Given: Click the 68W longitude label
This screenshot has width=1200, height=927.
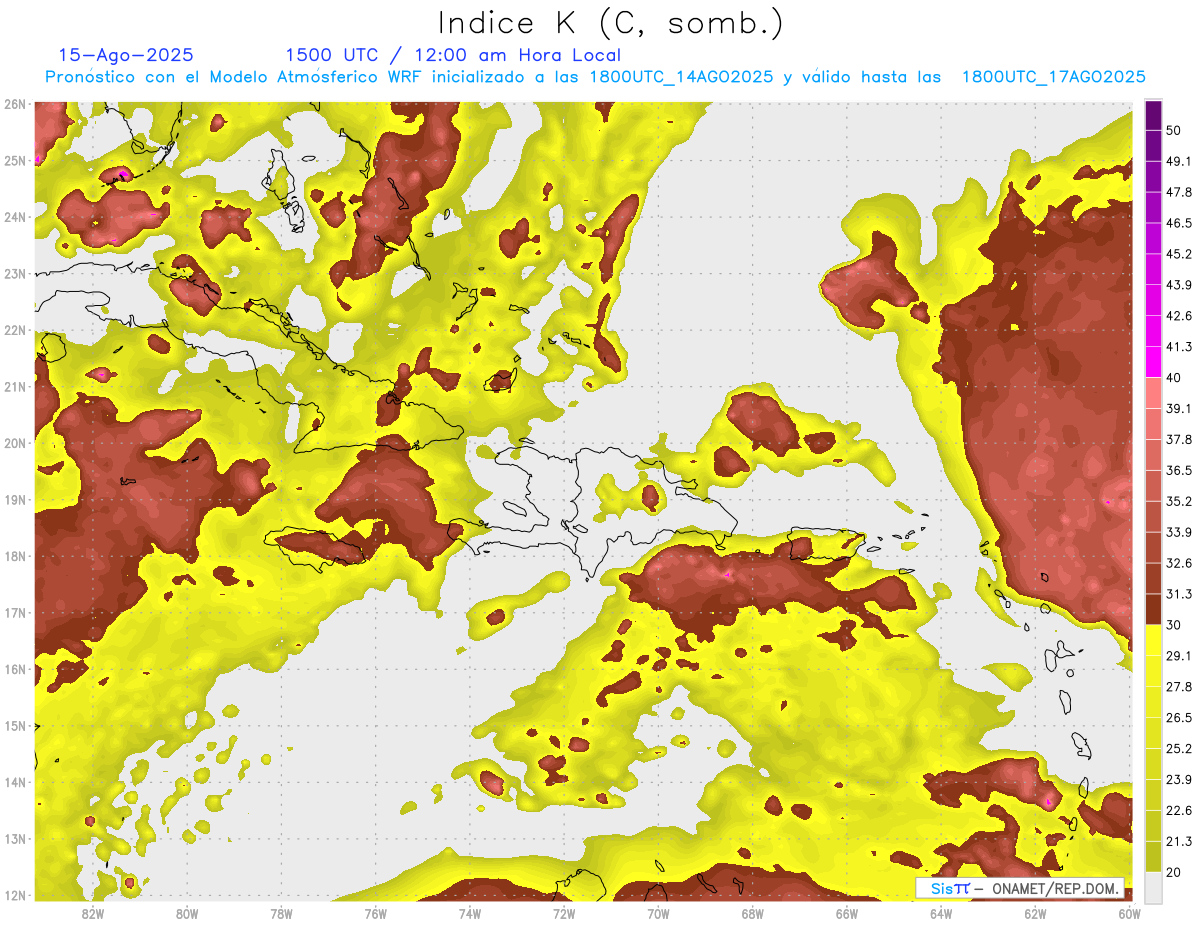Looking at the screenshot, I should pos(753,913).
